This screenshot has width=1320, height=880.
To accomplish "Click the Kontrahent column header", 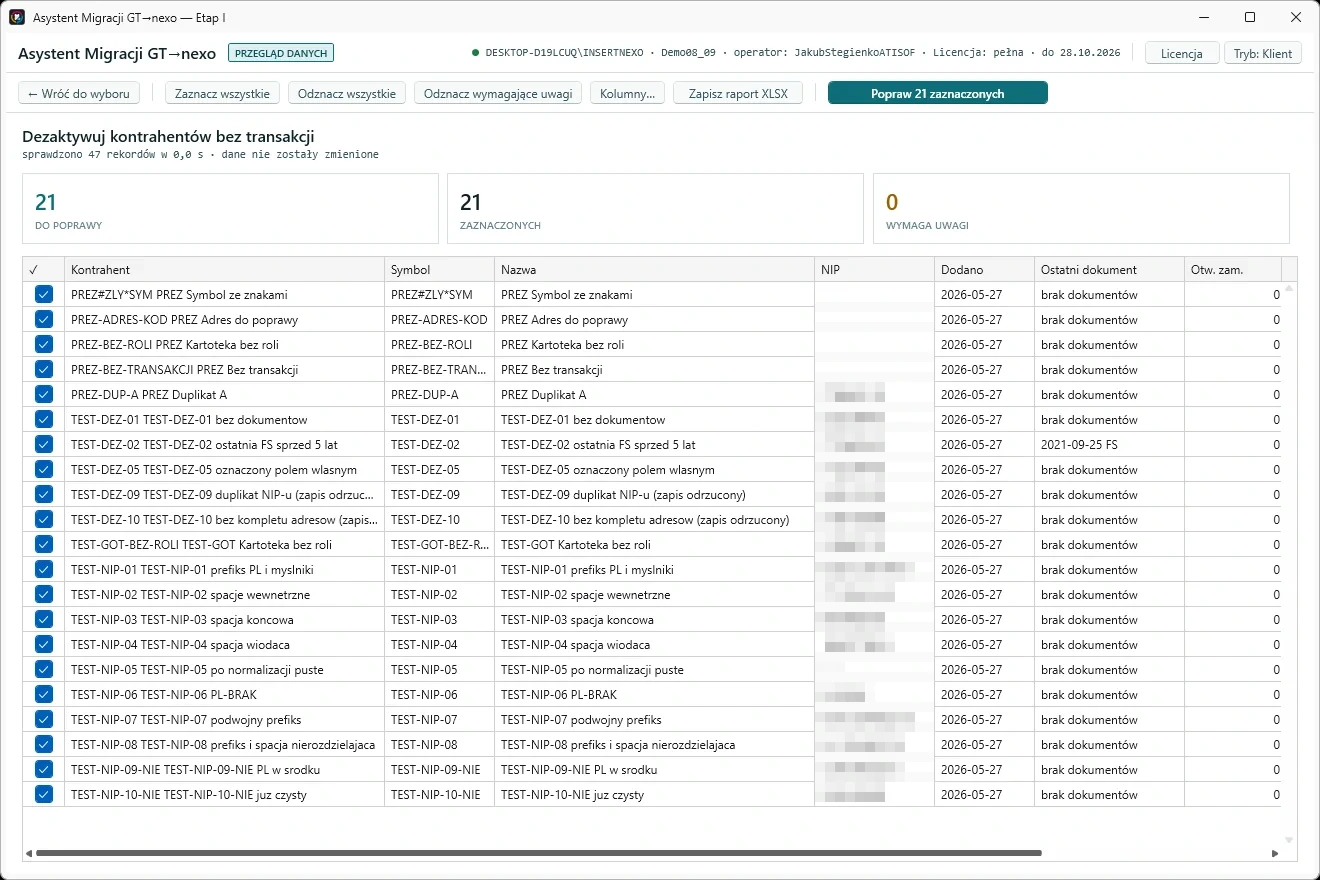I will 225,270.
